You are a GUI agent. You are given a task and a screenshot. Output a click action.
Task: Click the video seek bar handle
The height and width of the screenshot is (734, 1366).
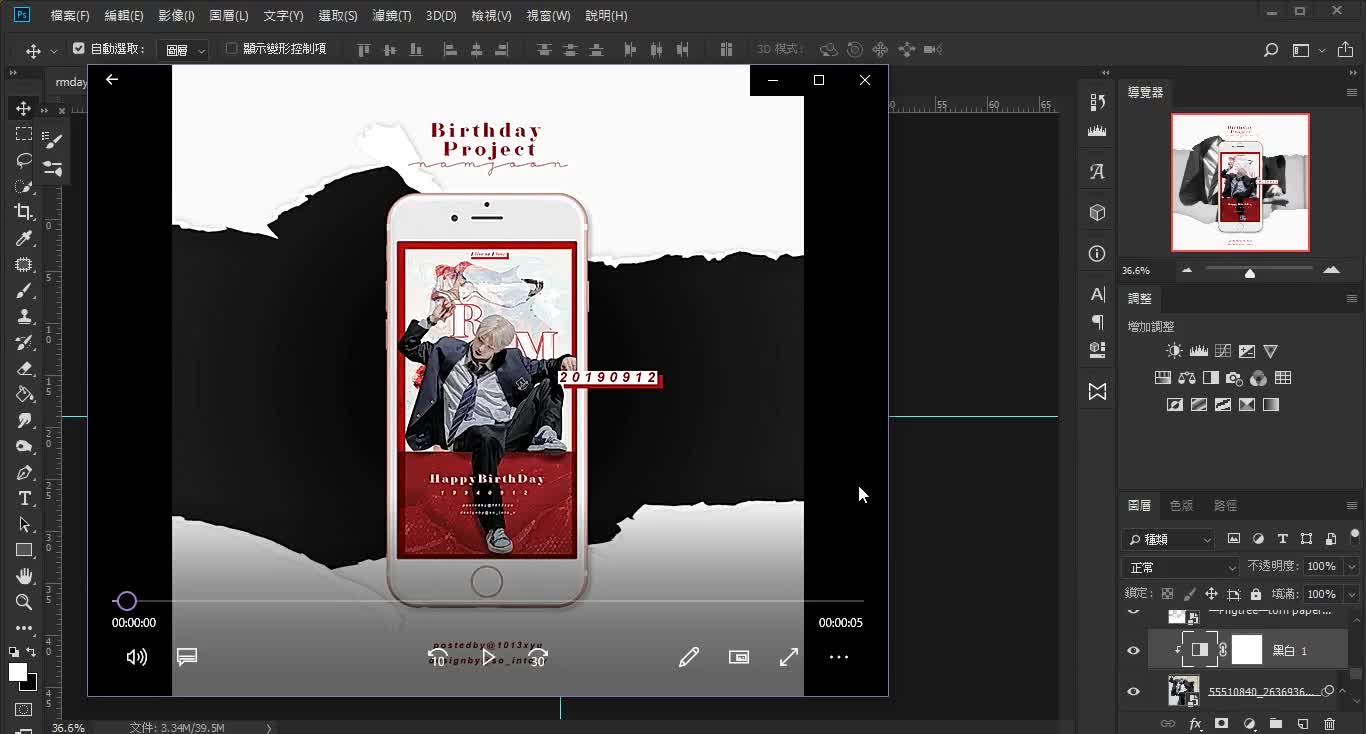[126, 601]
